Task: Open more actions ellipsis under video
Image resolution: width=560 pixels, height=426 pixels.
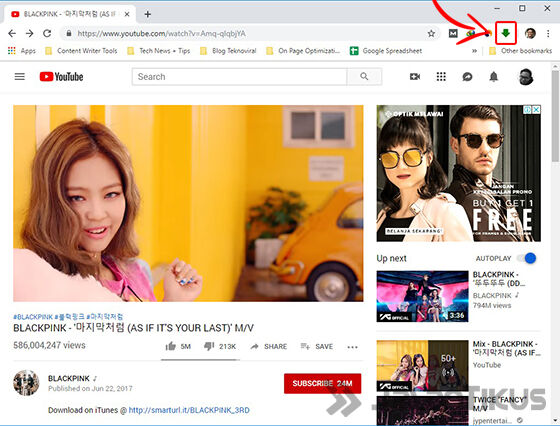Action: (352, 347)
